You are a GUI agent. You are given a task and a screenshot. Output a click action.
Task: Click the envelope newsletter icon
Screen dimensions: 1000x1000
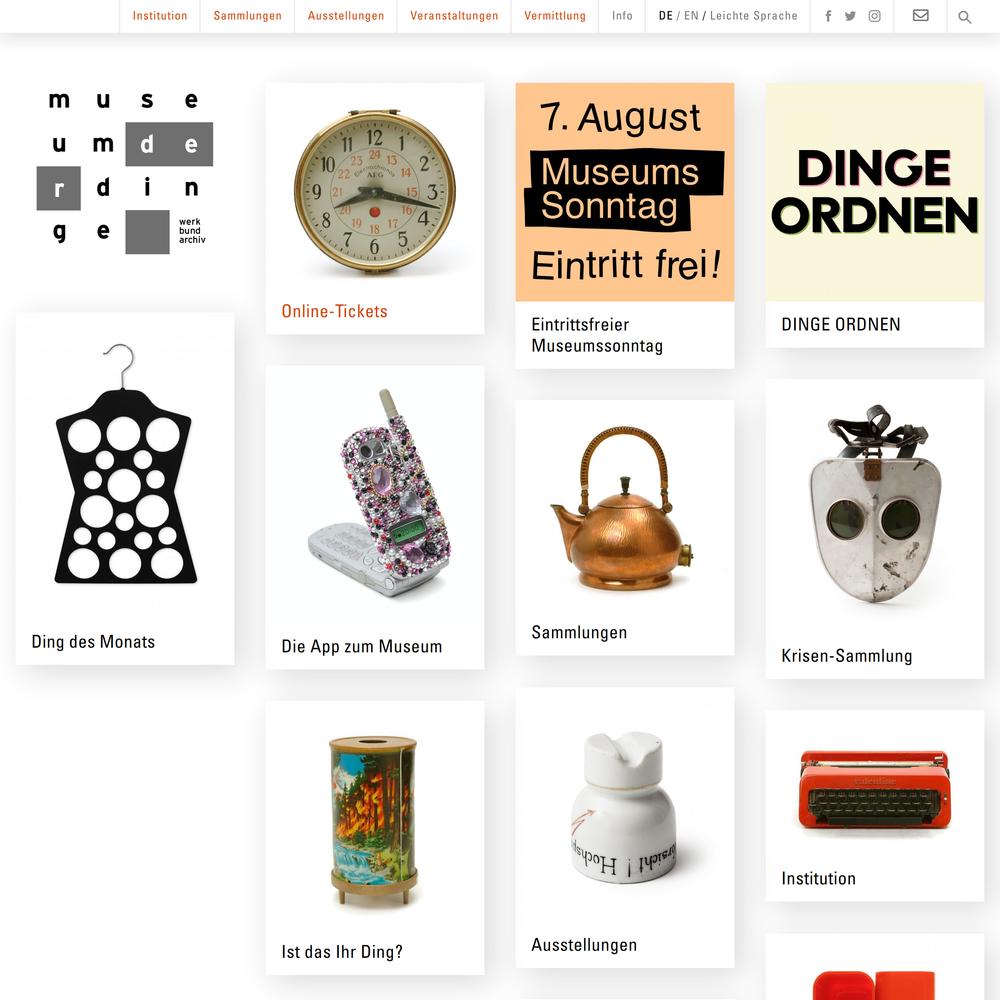[920, 15]
